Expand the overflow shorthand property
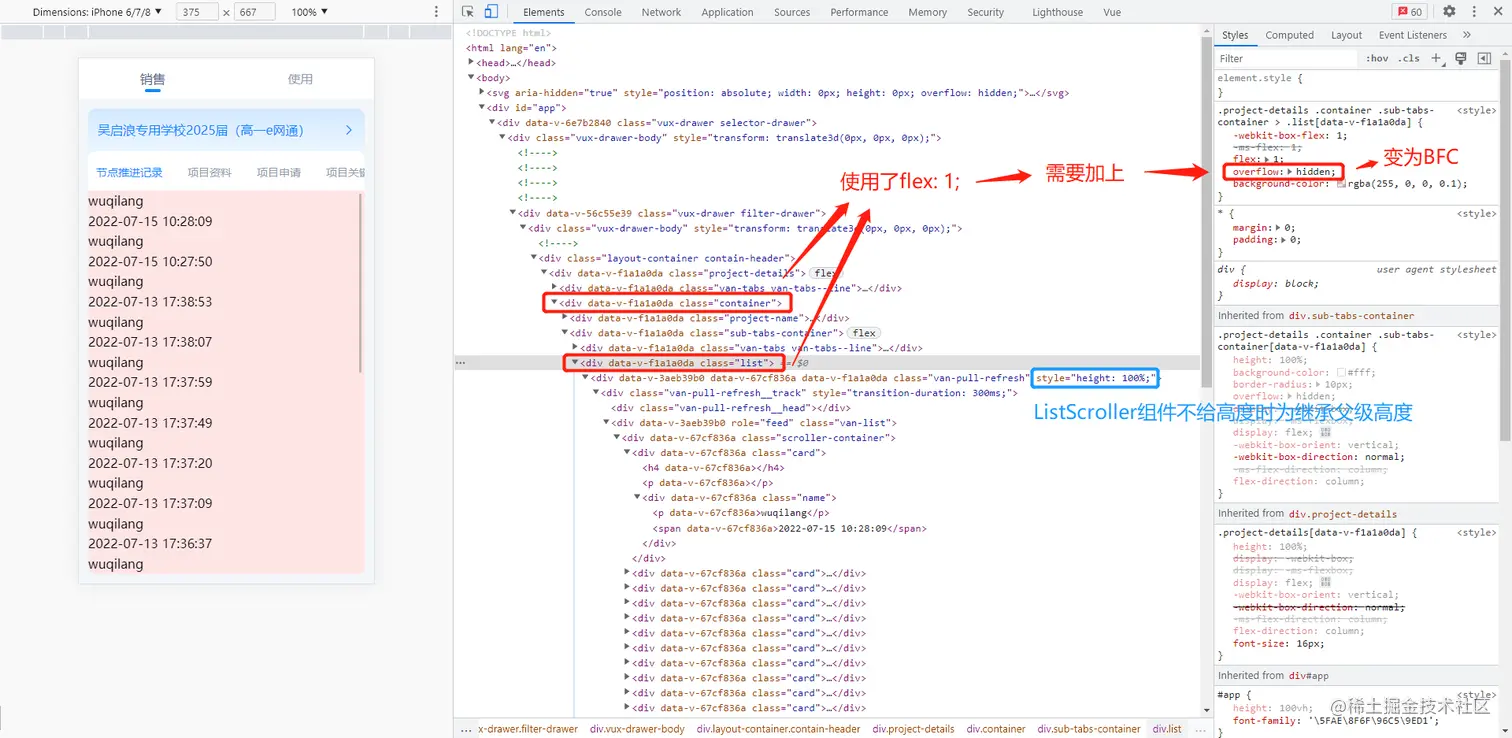The height and width of the screenshot is (738, 1512). (x=1290, y=172)
